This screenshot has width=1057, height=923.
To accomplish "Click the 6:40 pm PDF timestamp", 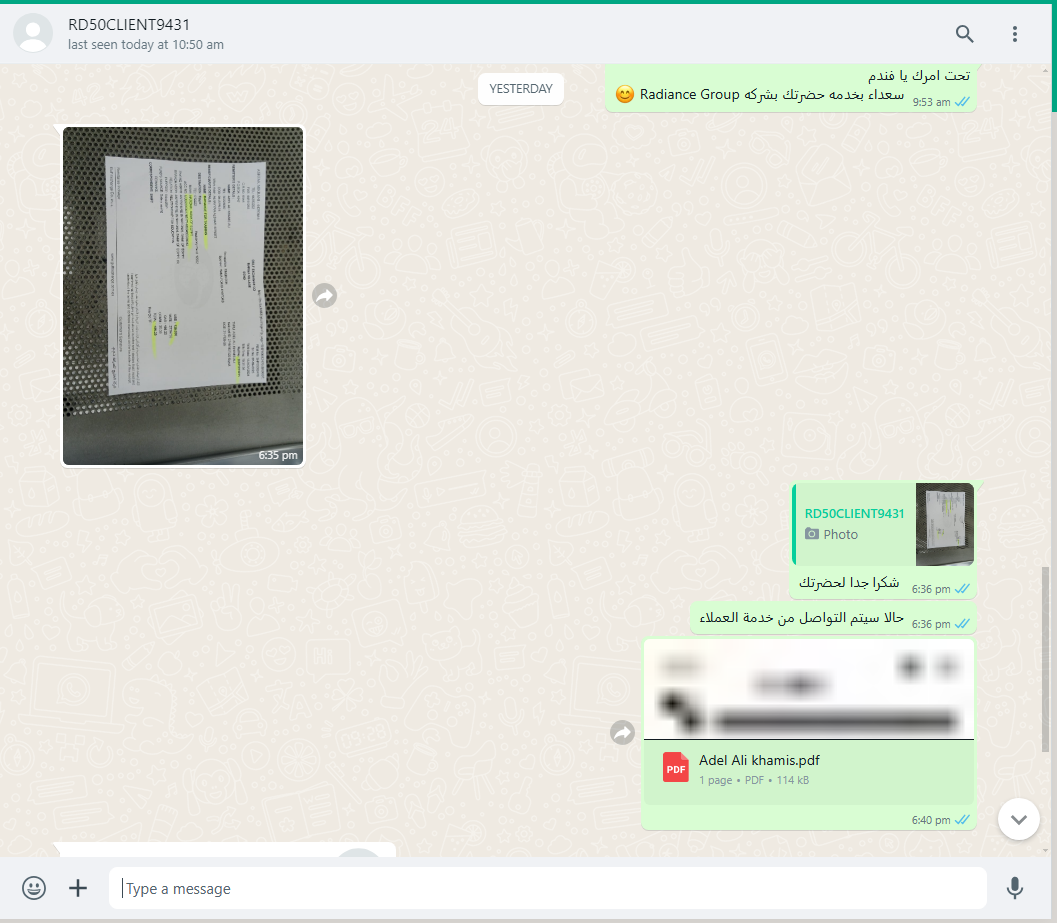I will click(931, 820).
